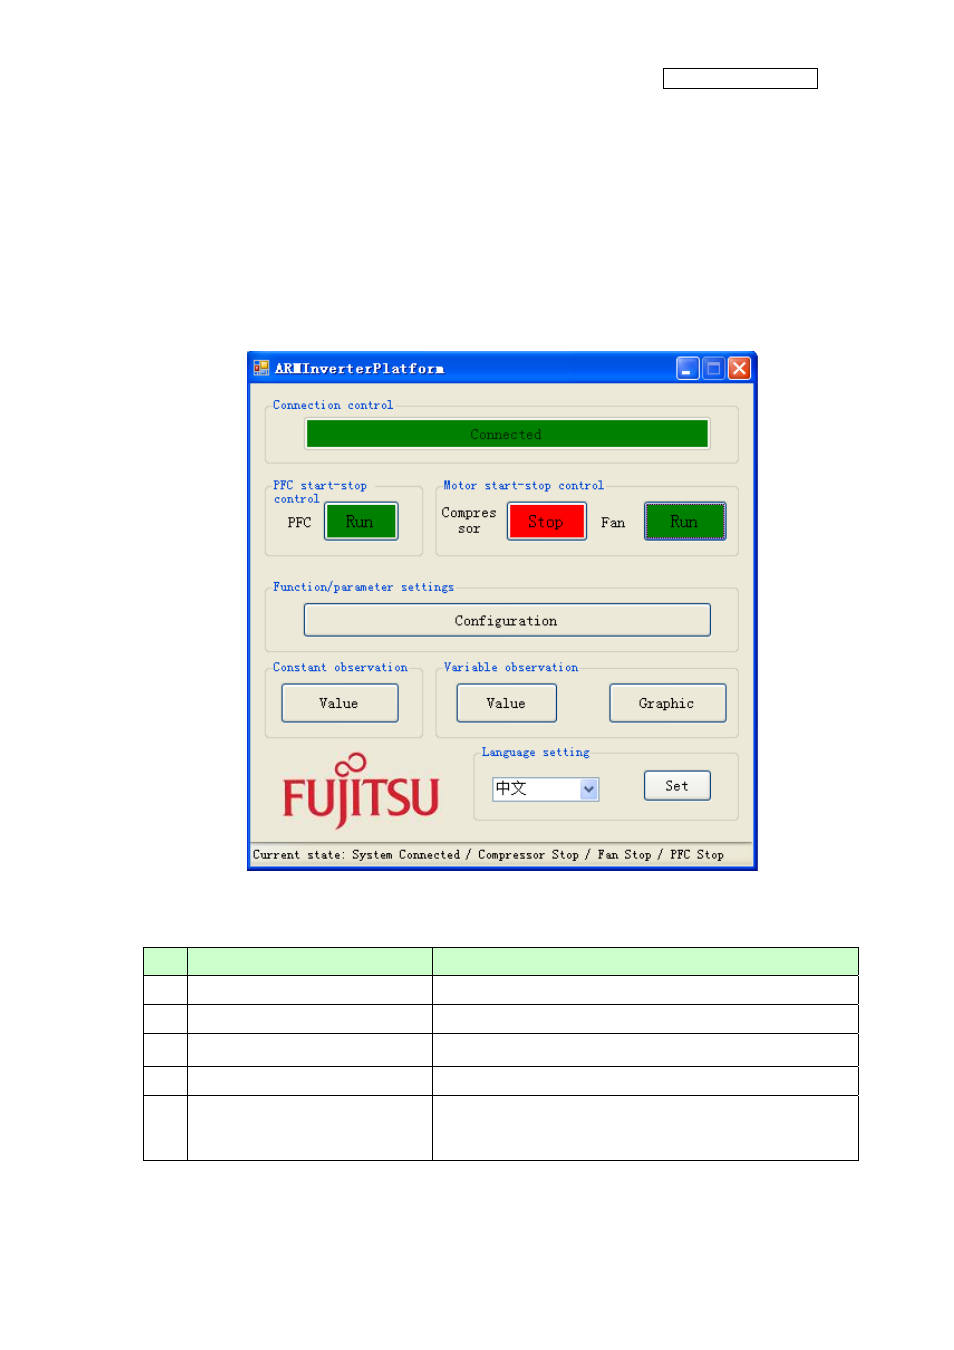Click the PFC Run button
The height and width of the screenshot is (1350, 954).
(360, 521)
